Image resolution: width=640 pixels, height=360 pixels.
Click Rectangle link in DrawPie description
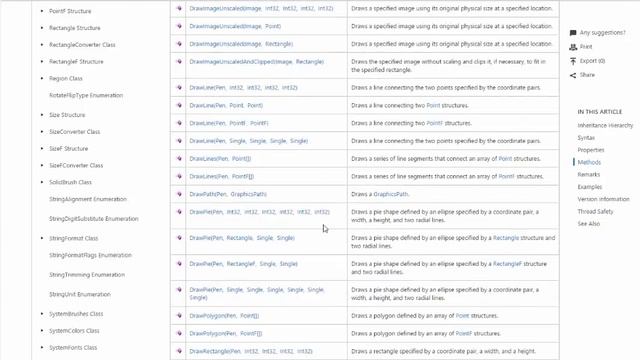(x=506, y=238)
